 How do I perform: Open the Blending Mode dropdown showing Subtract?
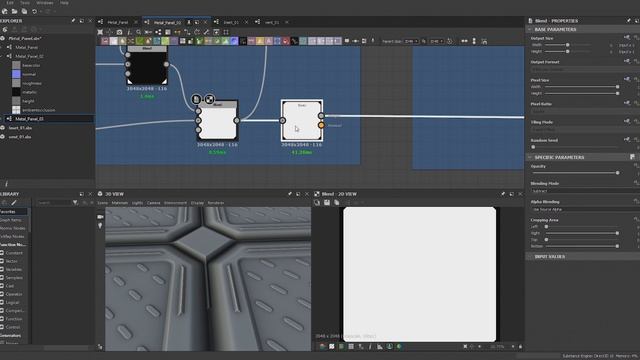coord(585,191)
